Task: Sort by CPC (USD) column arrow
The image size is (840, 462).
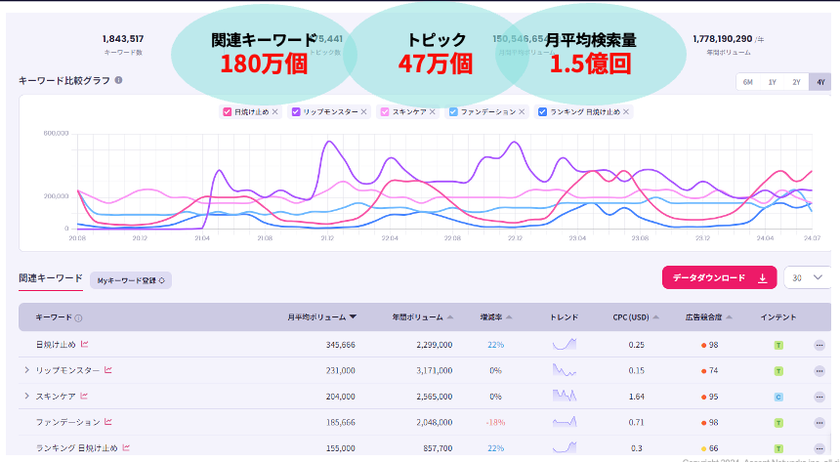Action: (x=656, y=317)
